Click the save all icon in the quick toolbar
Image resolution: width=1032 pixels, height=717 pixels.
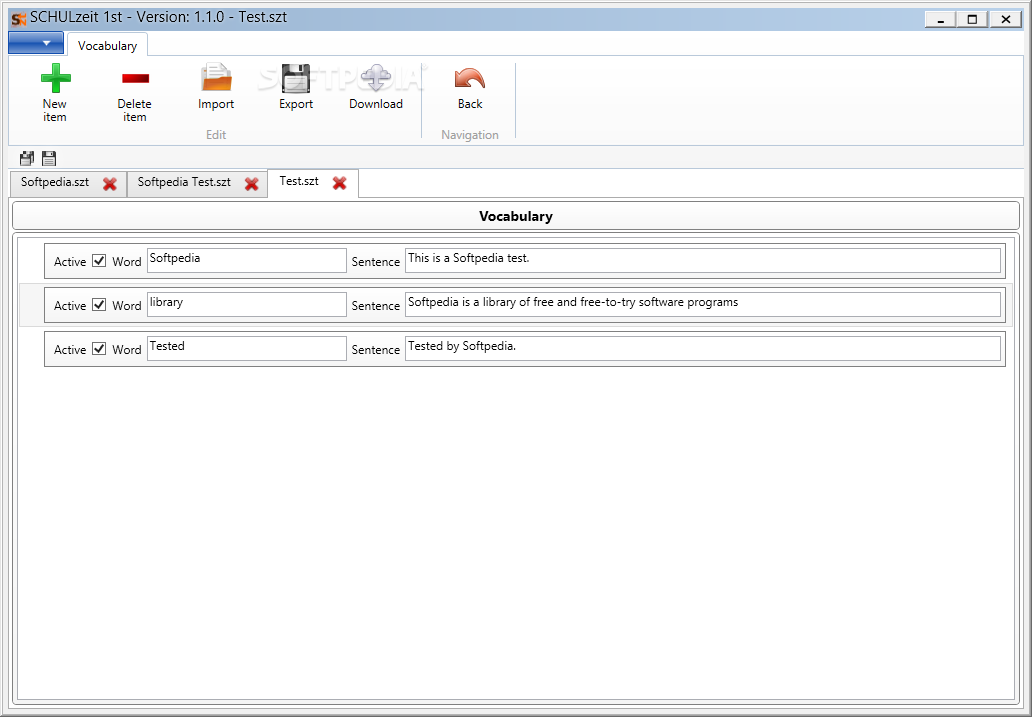click(27, 158)
